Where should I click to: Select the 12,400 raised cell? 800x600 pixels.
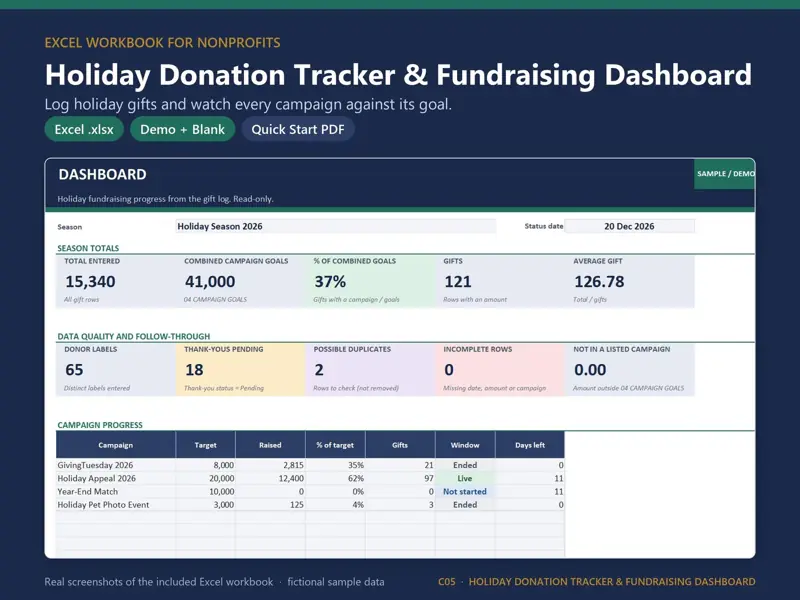click(x=270, y=479)
